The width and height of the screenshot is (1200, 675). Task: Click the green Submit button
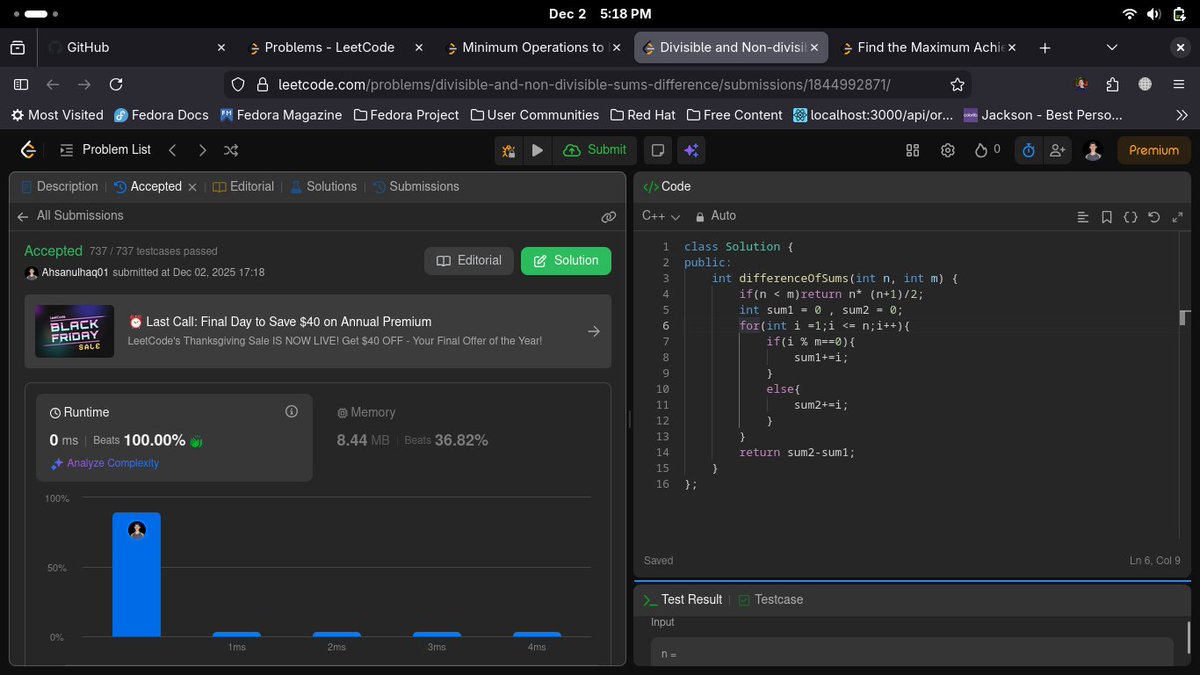[595, 150]
